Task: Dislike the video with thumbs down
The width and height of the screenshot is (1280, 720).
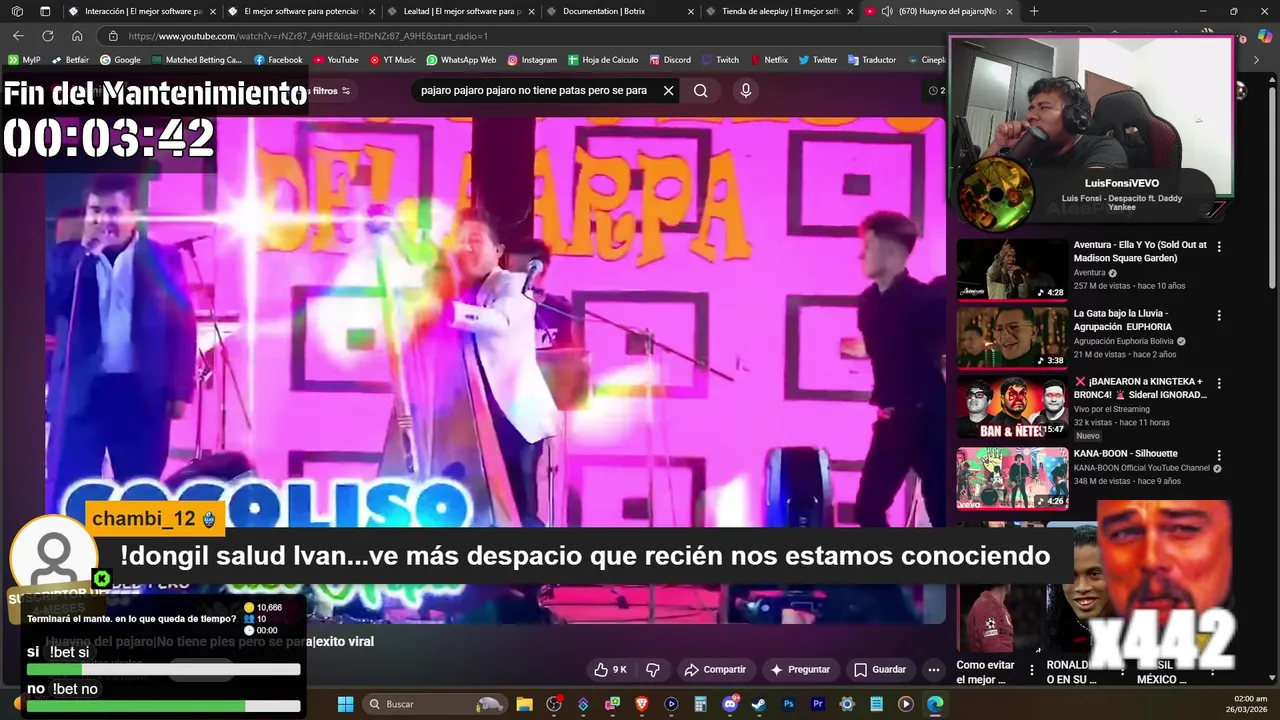Action: coord(653,669)
